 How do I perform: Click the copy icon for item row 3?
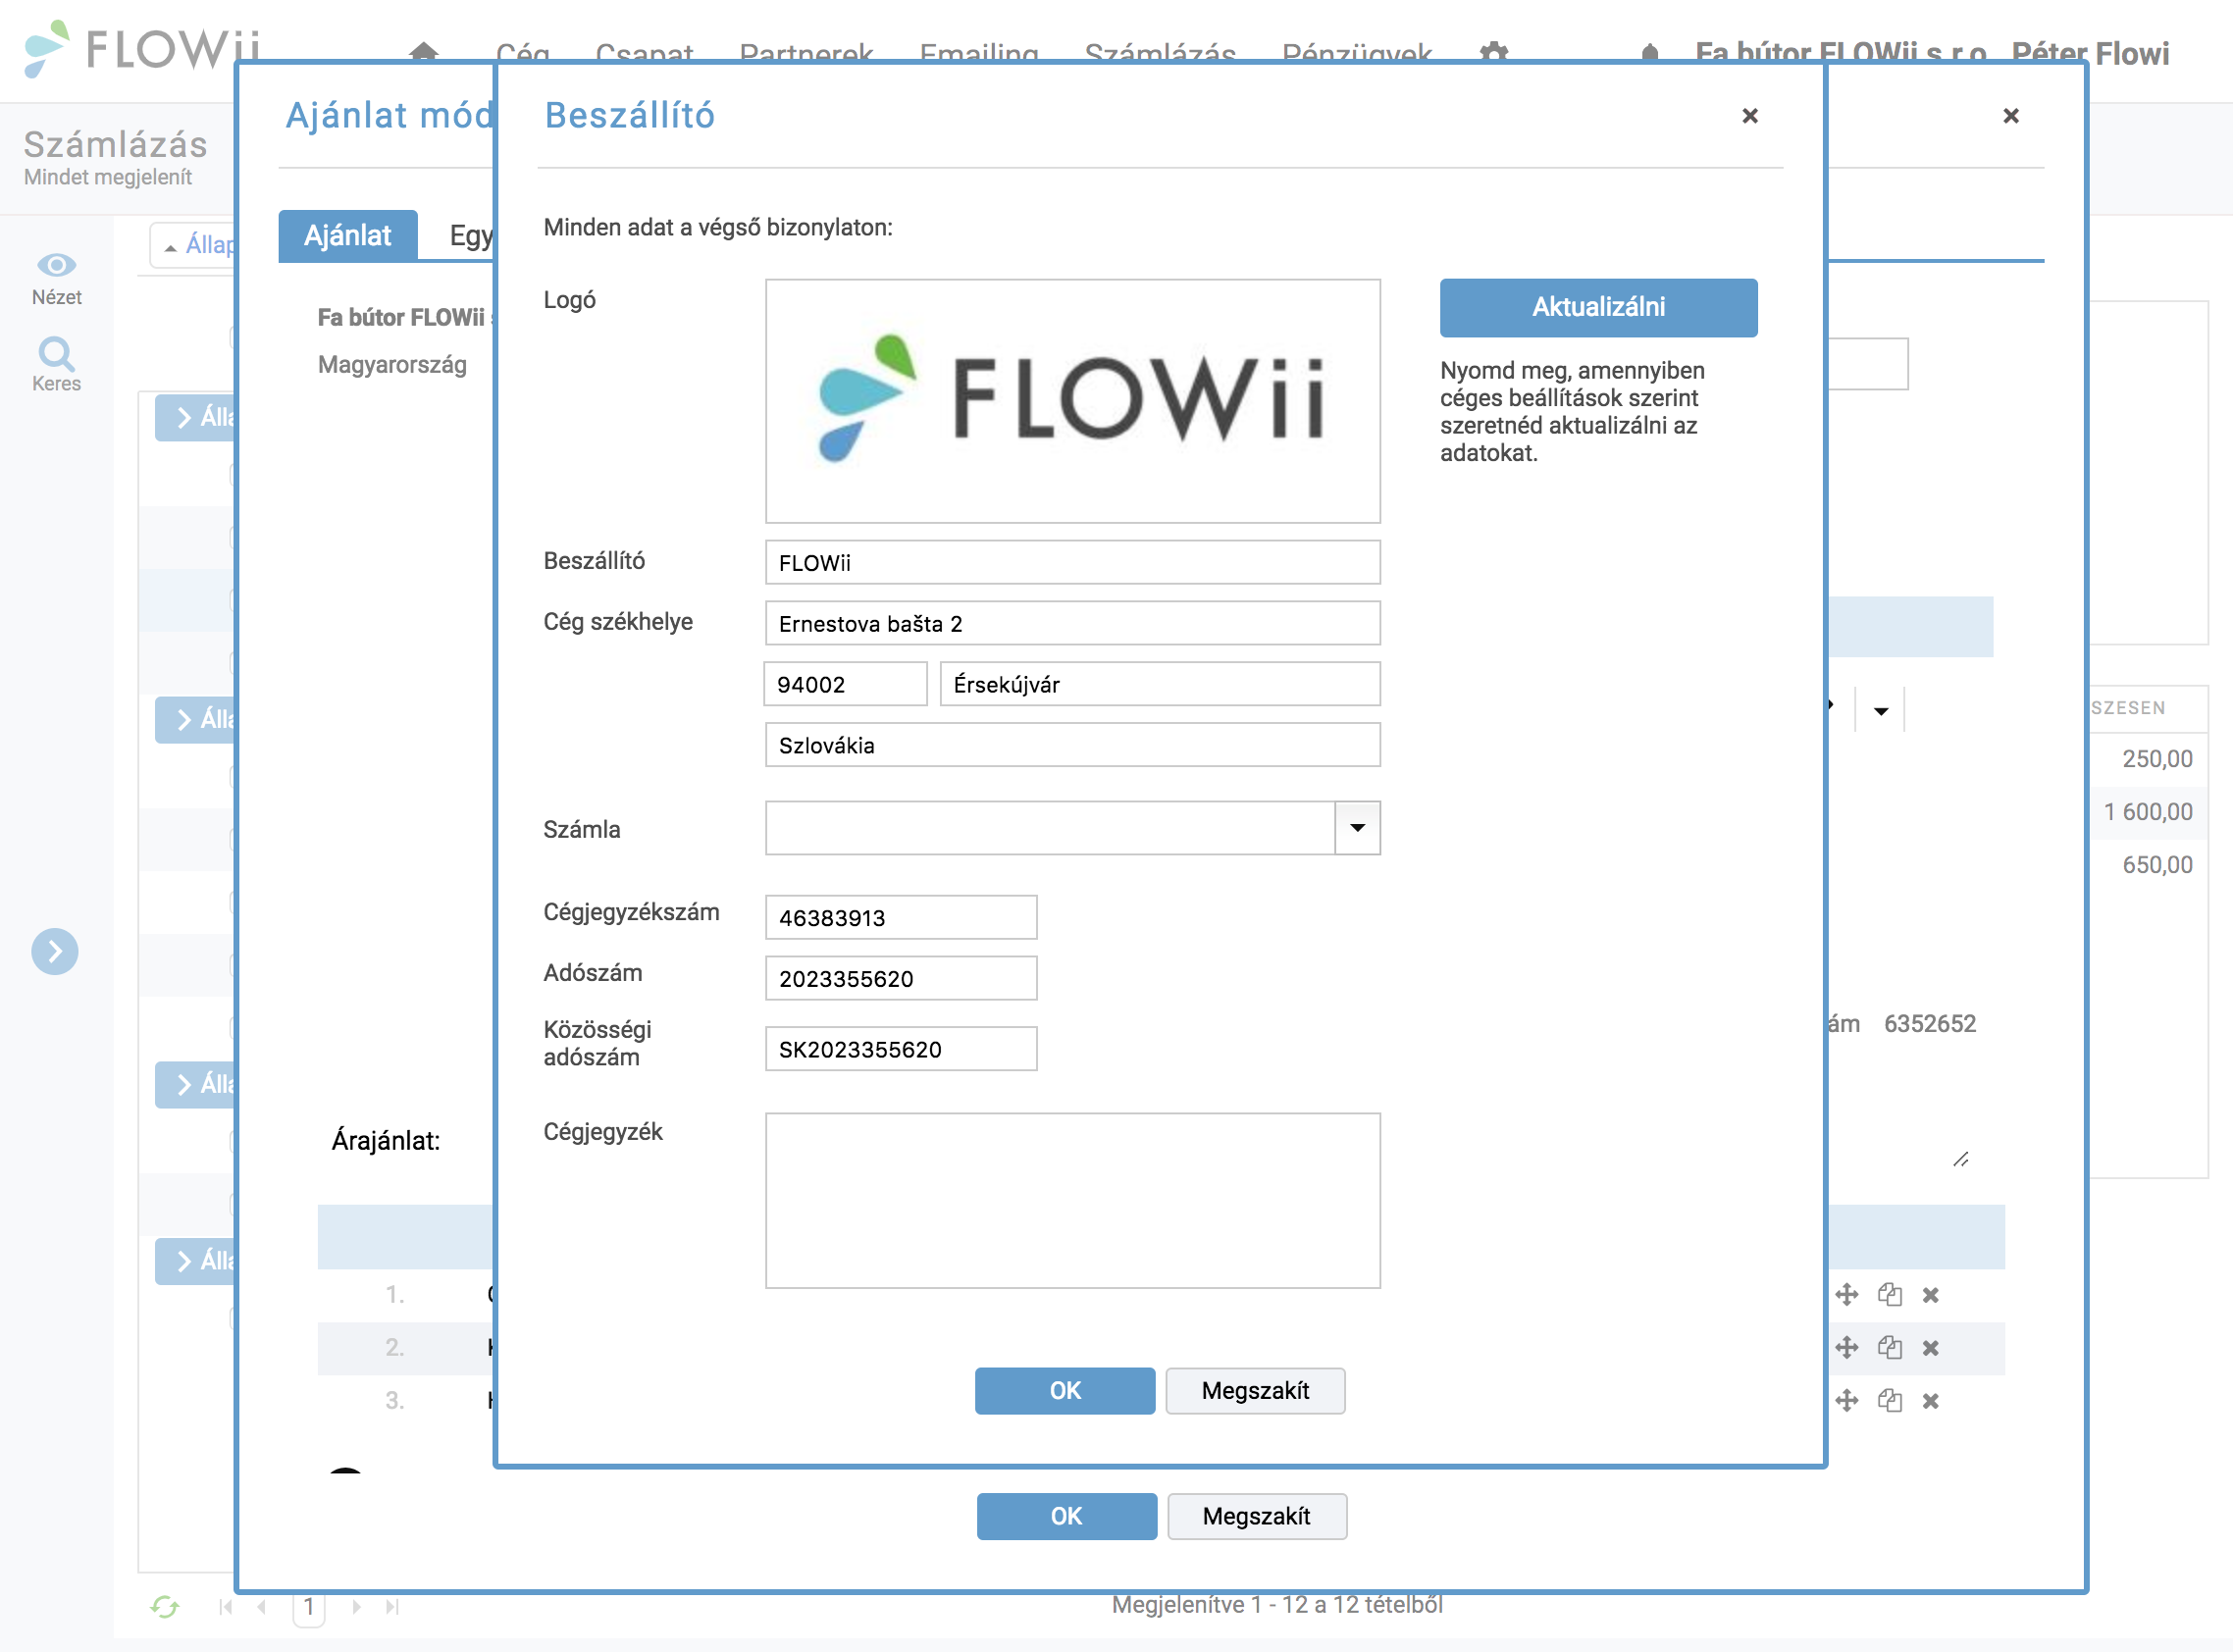click(x=1889, y=1401)
